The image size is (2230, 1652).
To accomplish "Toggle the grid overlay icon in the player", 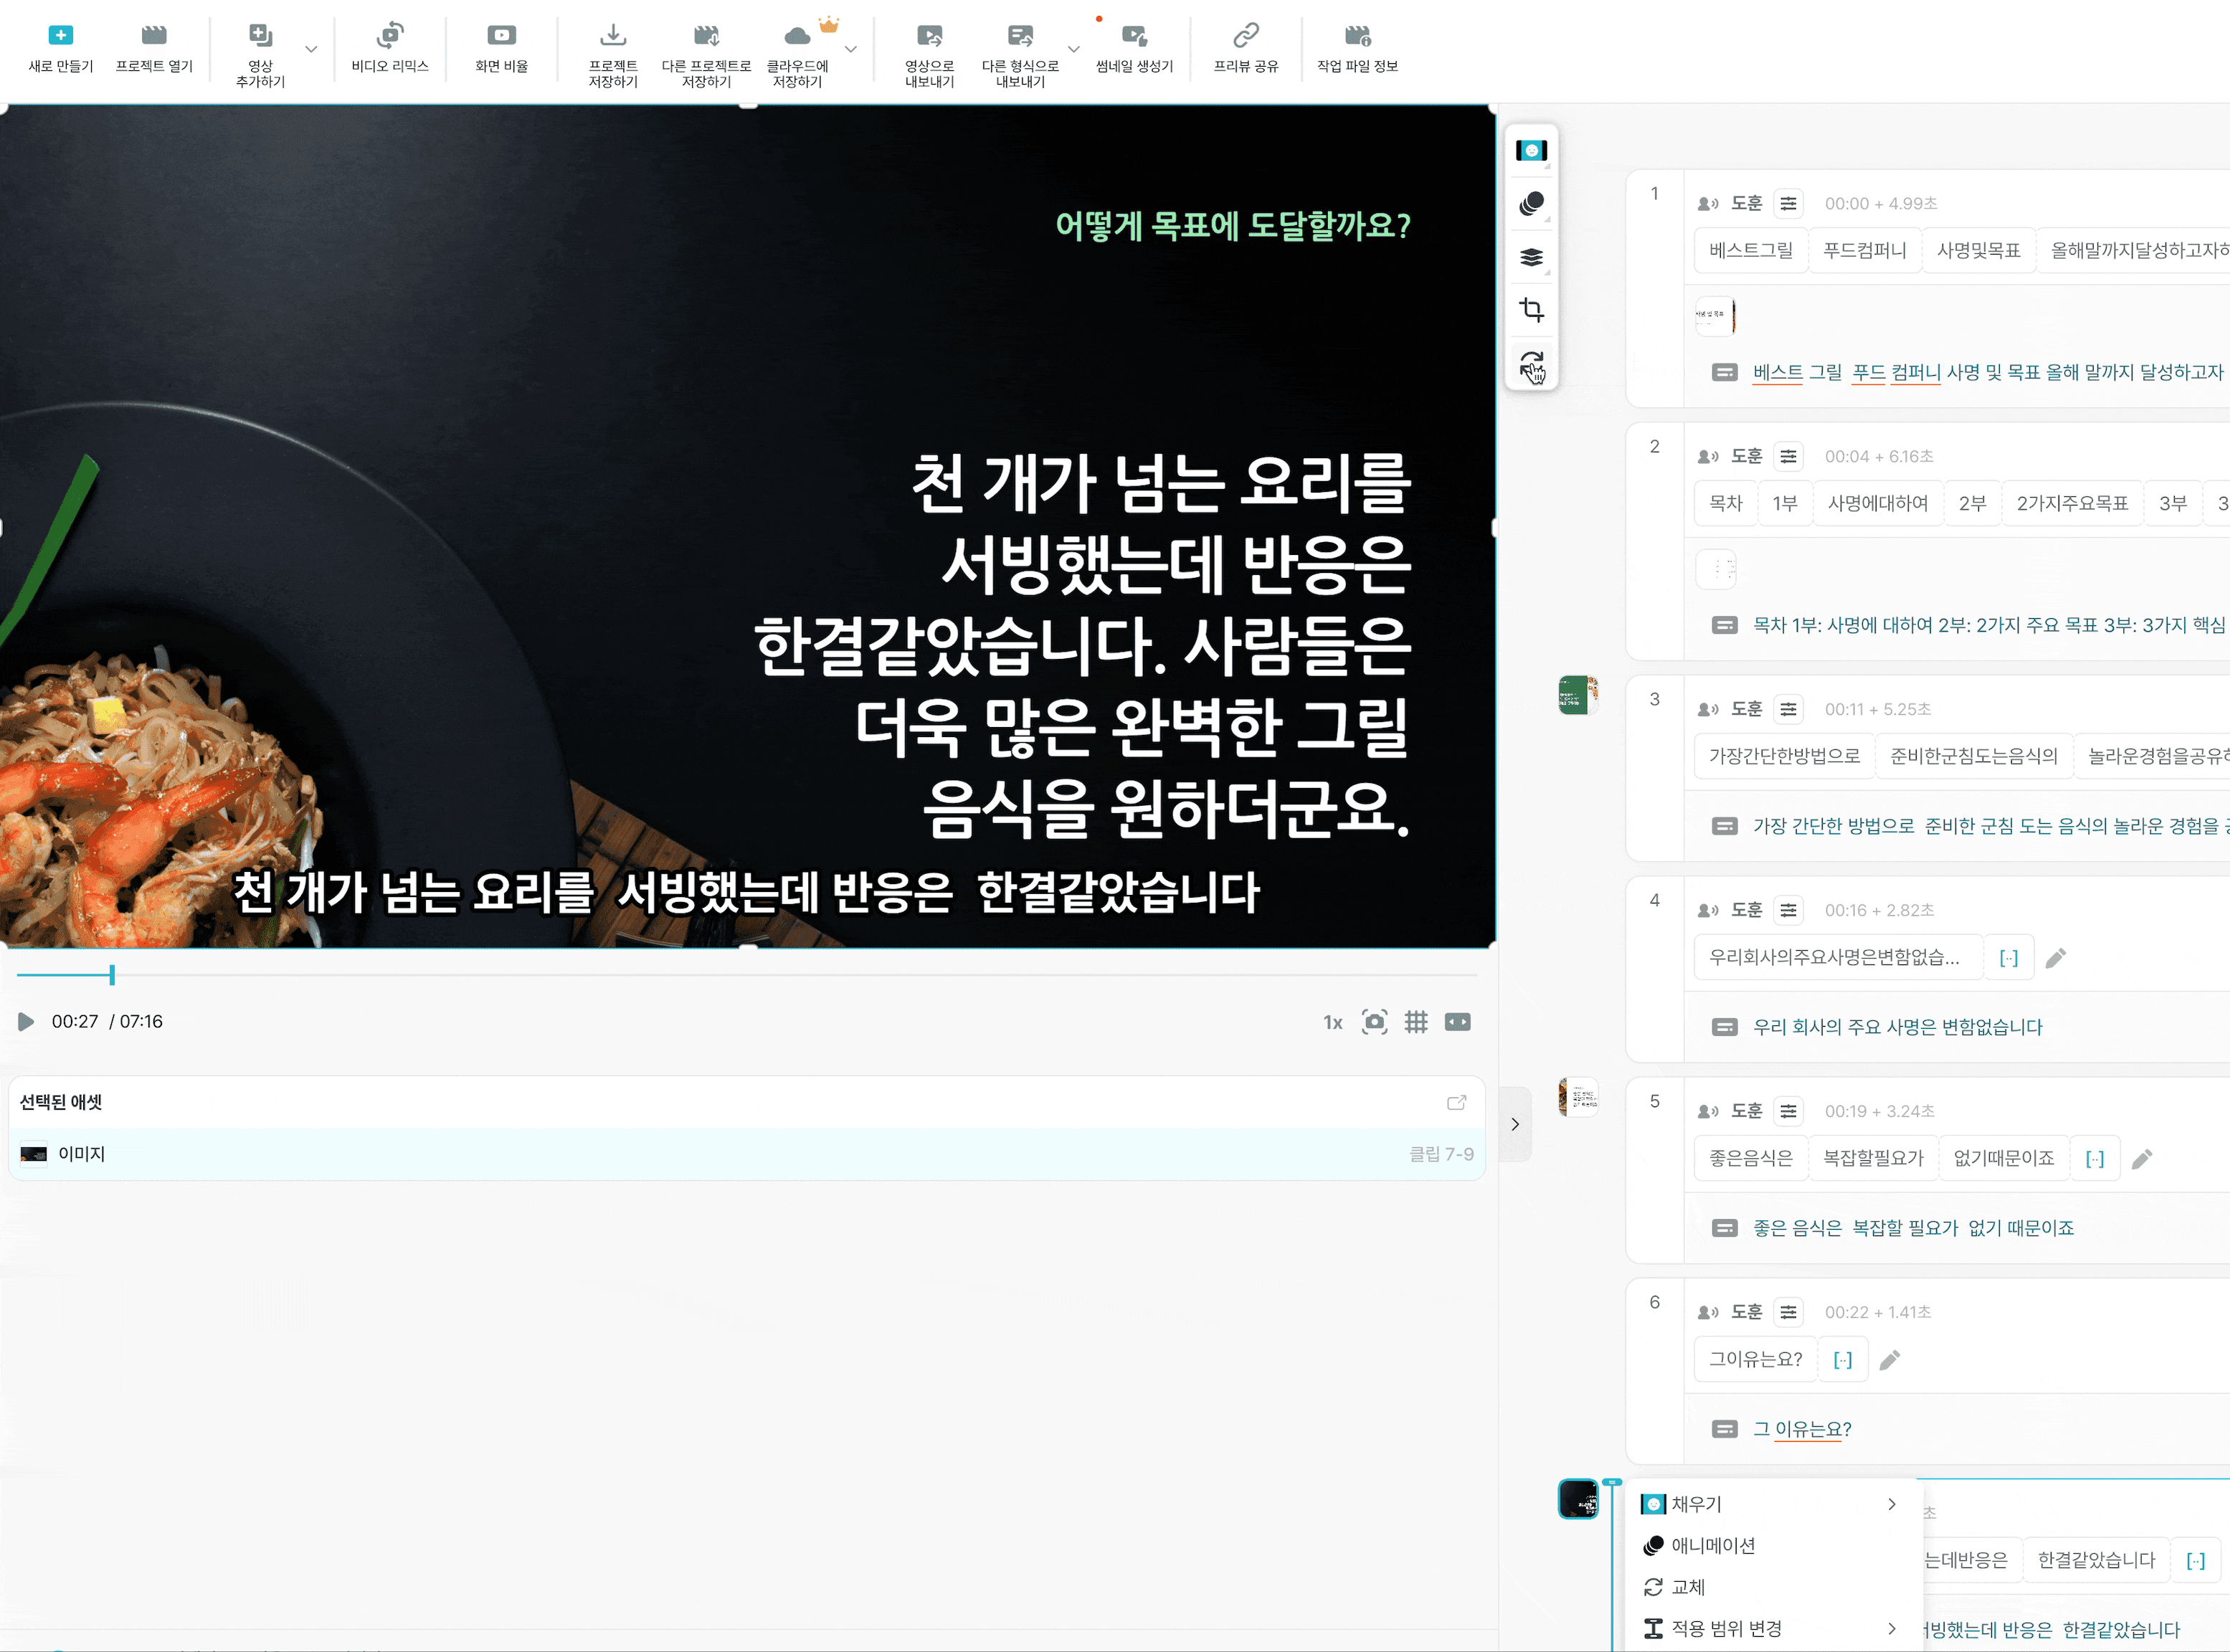I will (x=1417, y=1021).
